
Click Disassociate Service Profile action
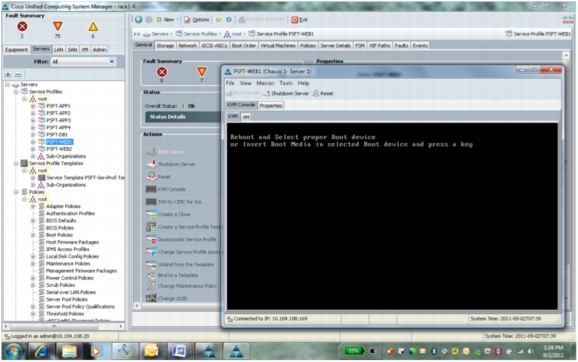(x=187, y=240)
